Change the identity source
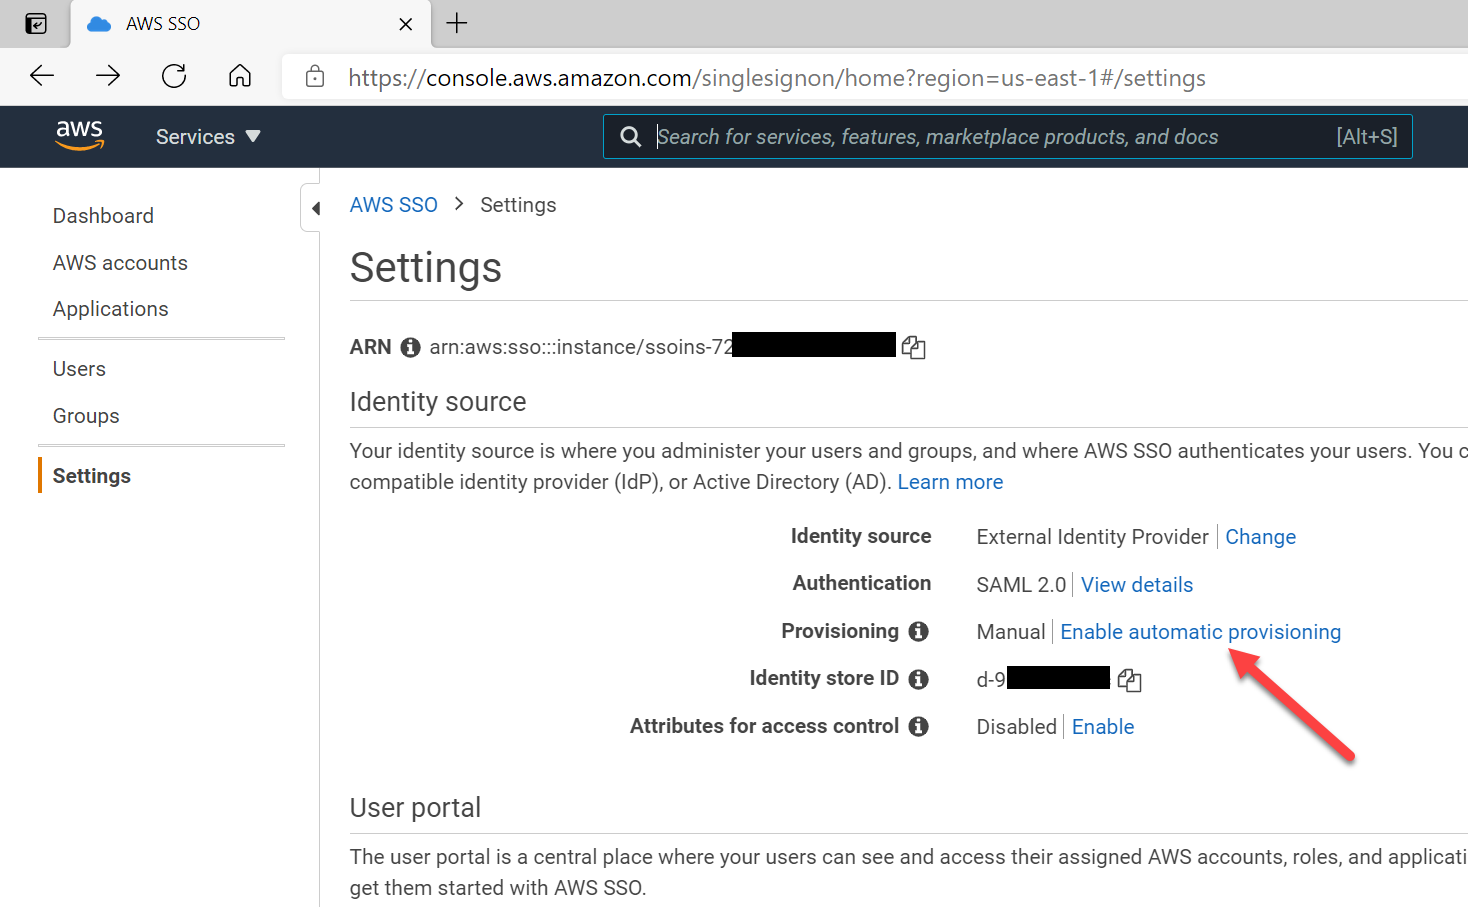Viewport: 1468px width, 907px height. 1260,537
